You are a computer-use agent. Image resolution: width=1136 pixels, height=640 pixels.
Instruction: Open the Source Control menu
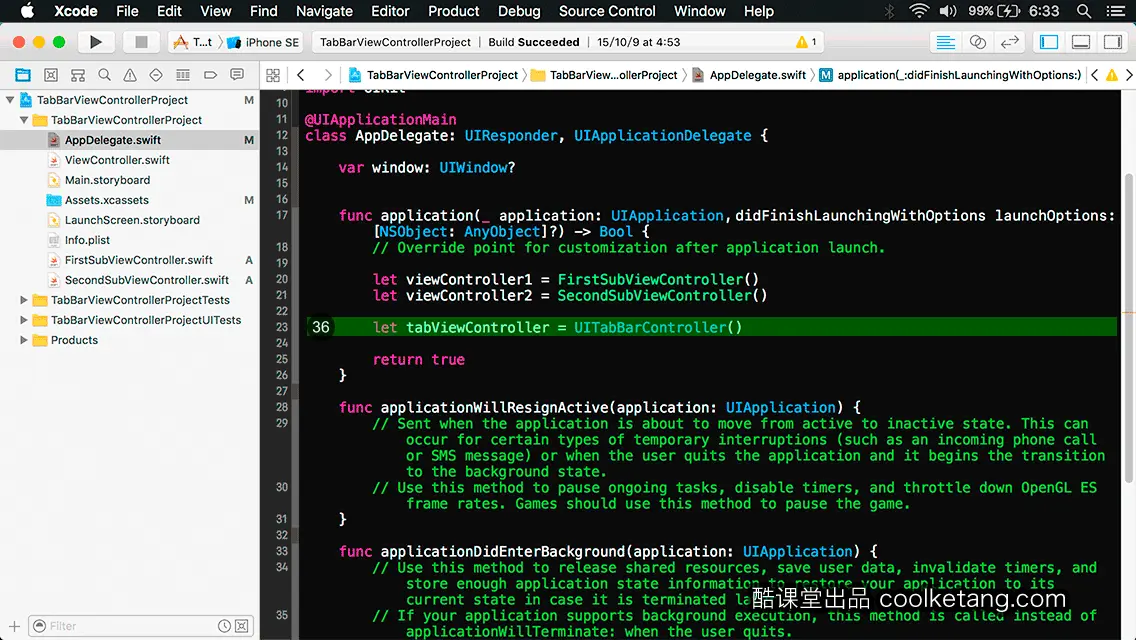[607, 11]
